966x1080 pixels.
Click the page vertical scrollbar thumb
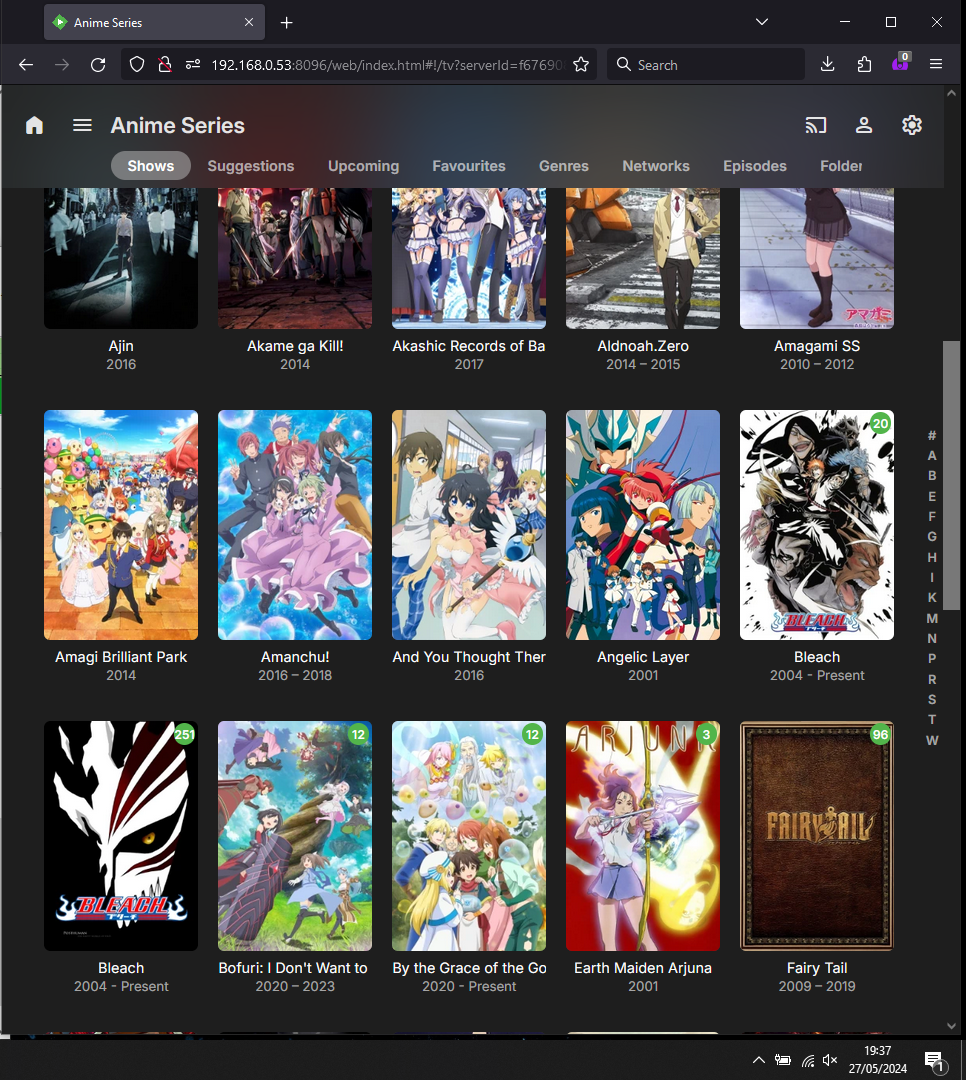952,475
